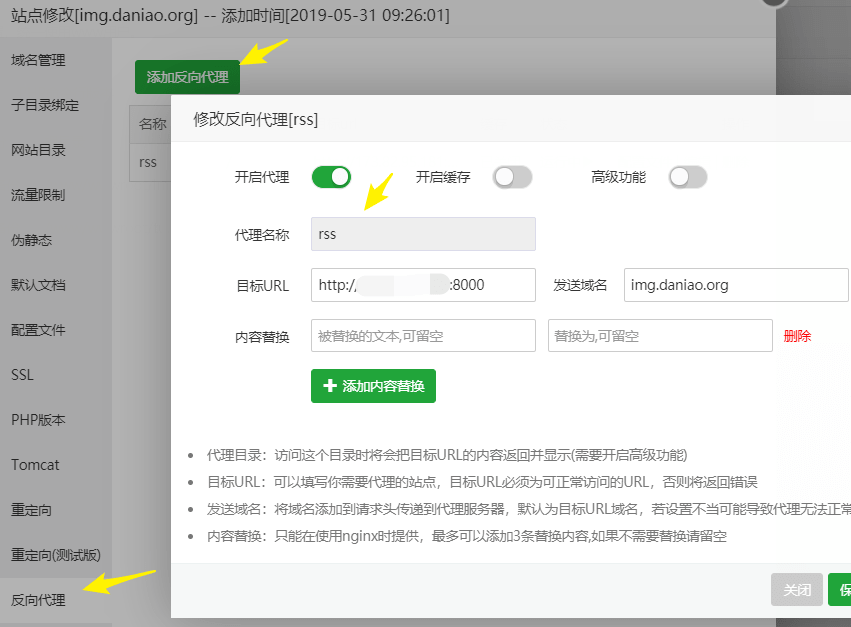Open the 子目录绑定 sidebar tab

point(45,105)
